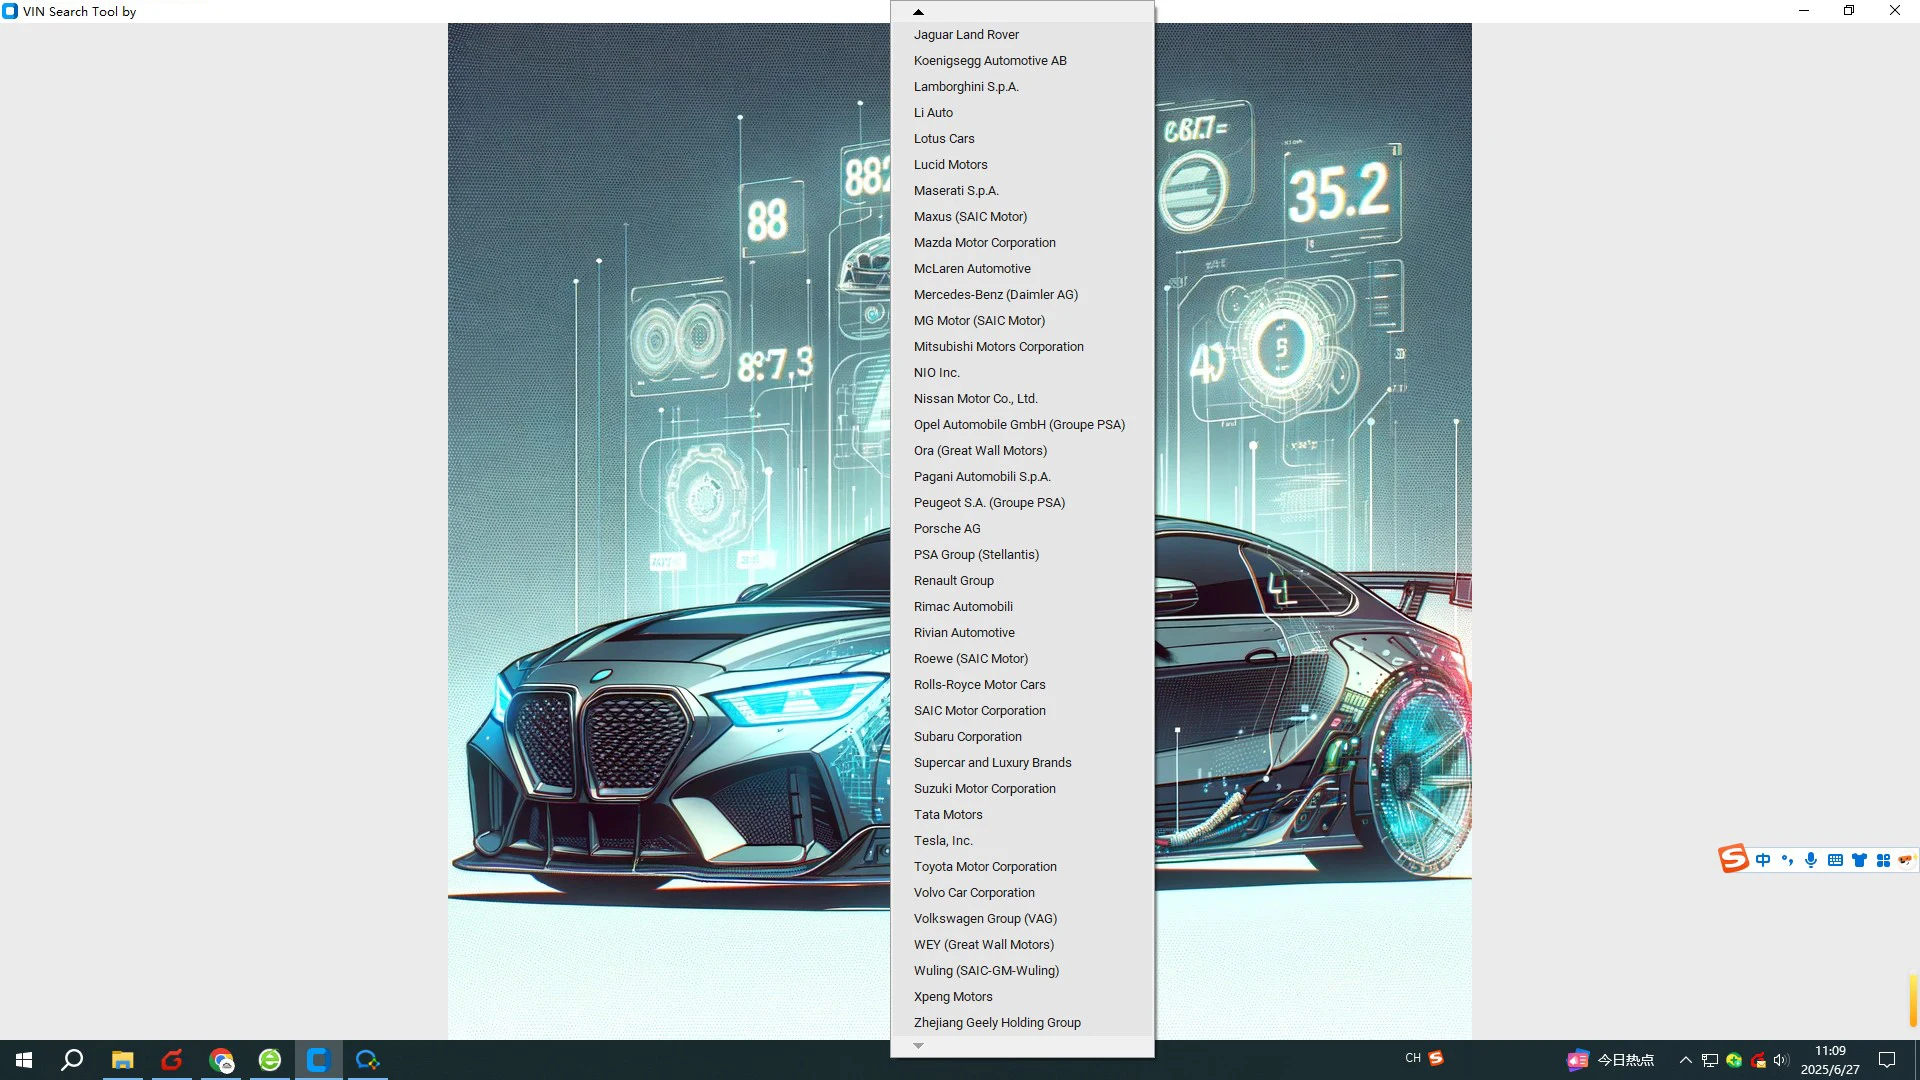Choose Toyota Motor Corporation
The image size is (1920, 1080).
pos(1022,867)
